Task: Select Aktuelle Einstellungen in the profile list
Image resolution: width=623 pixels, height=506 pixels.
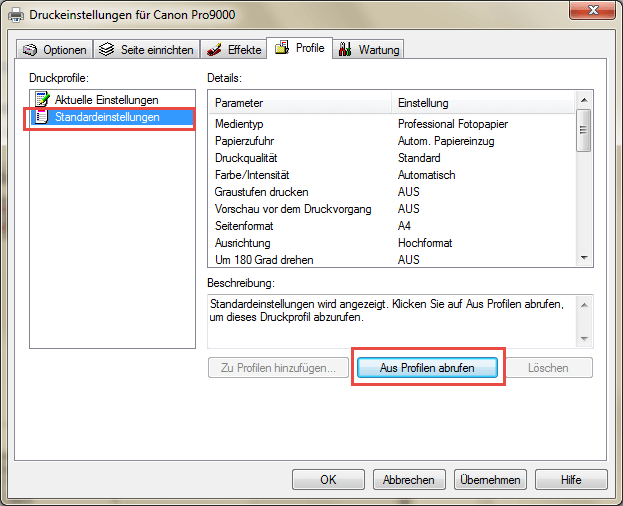Action: pos(106,100)
